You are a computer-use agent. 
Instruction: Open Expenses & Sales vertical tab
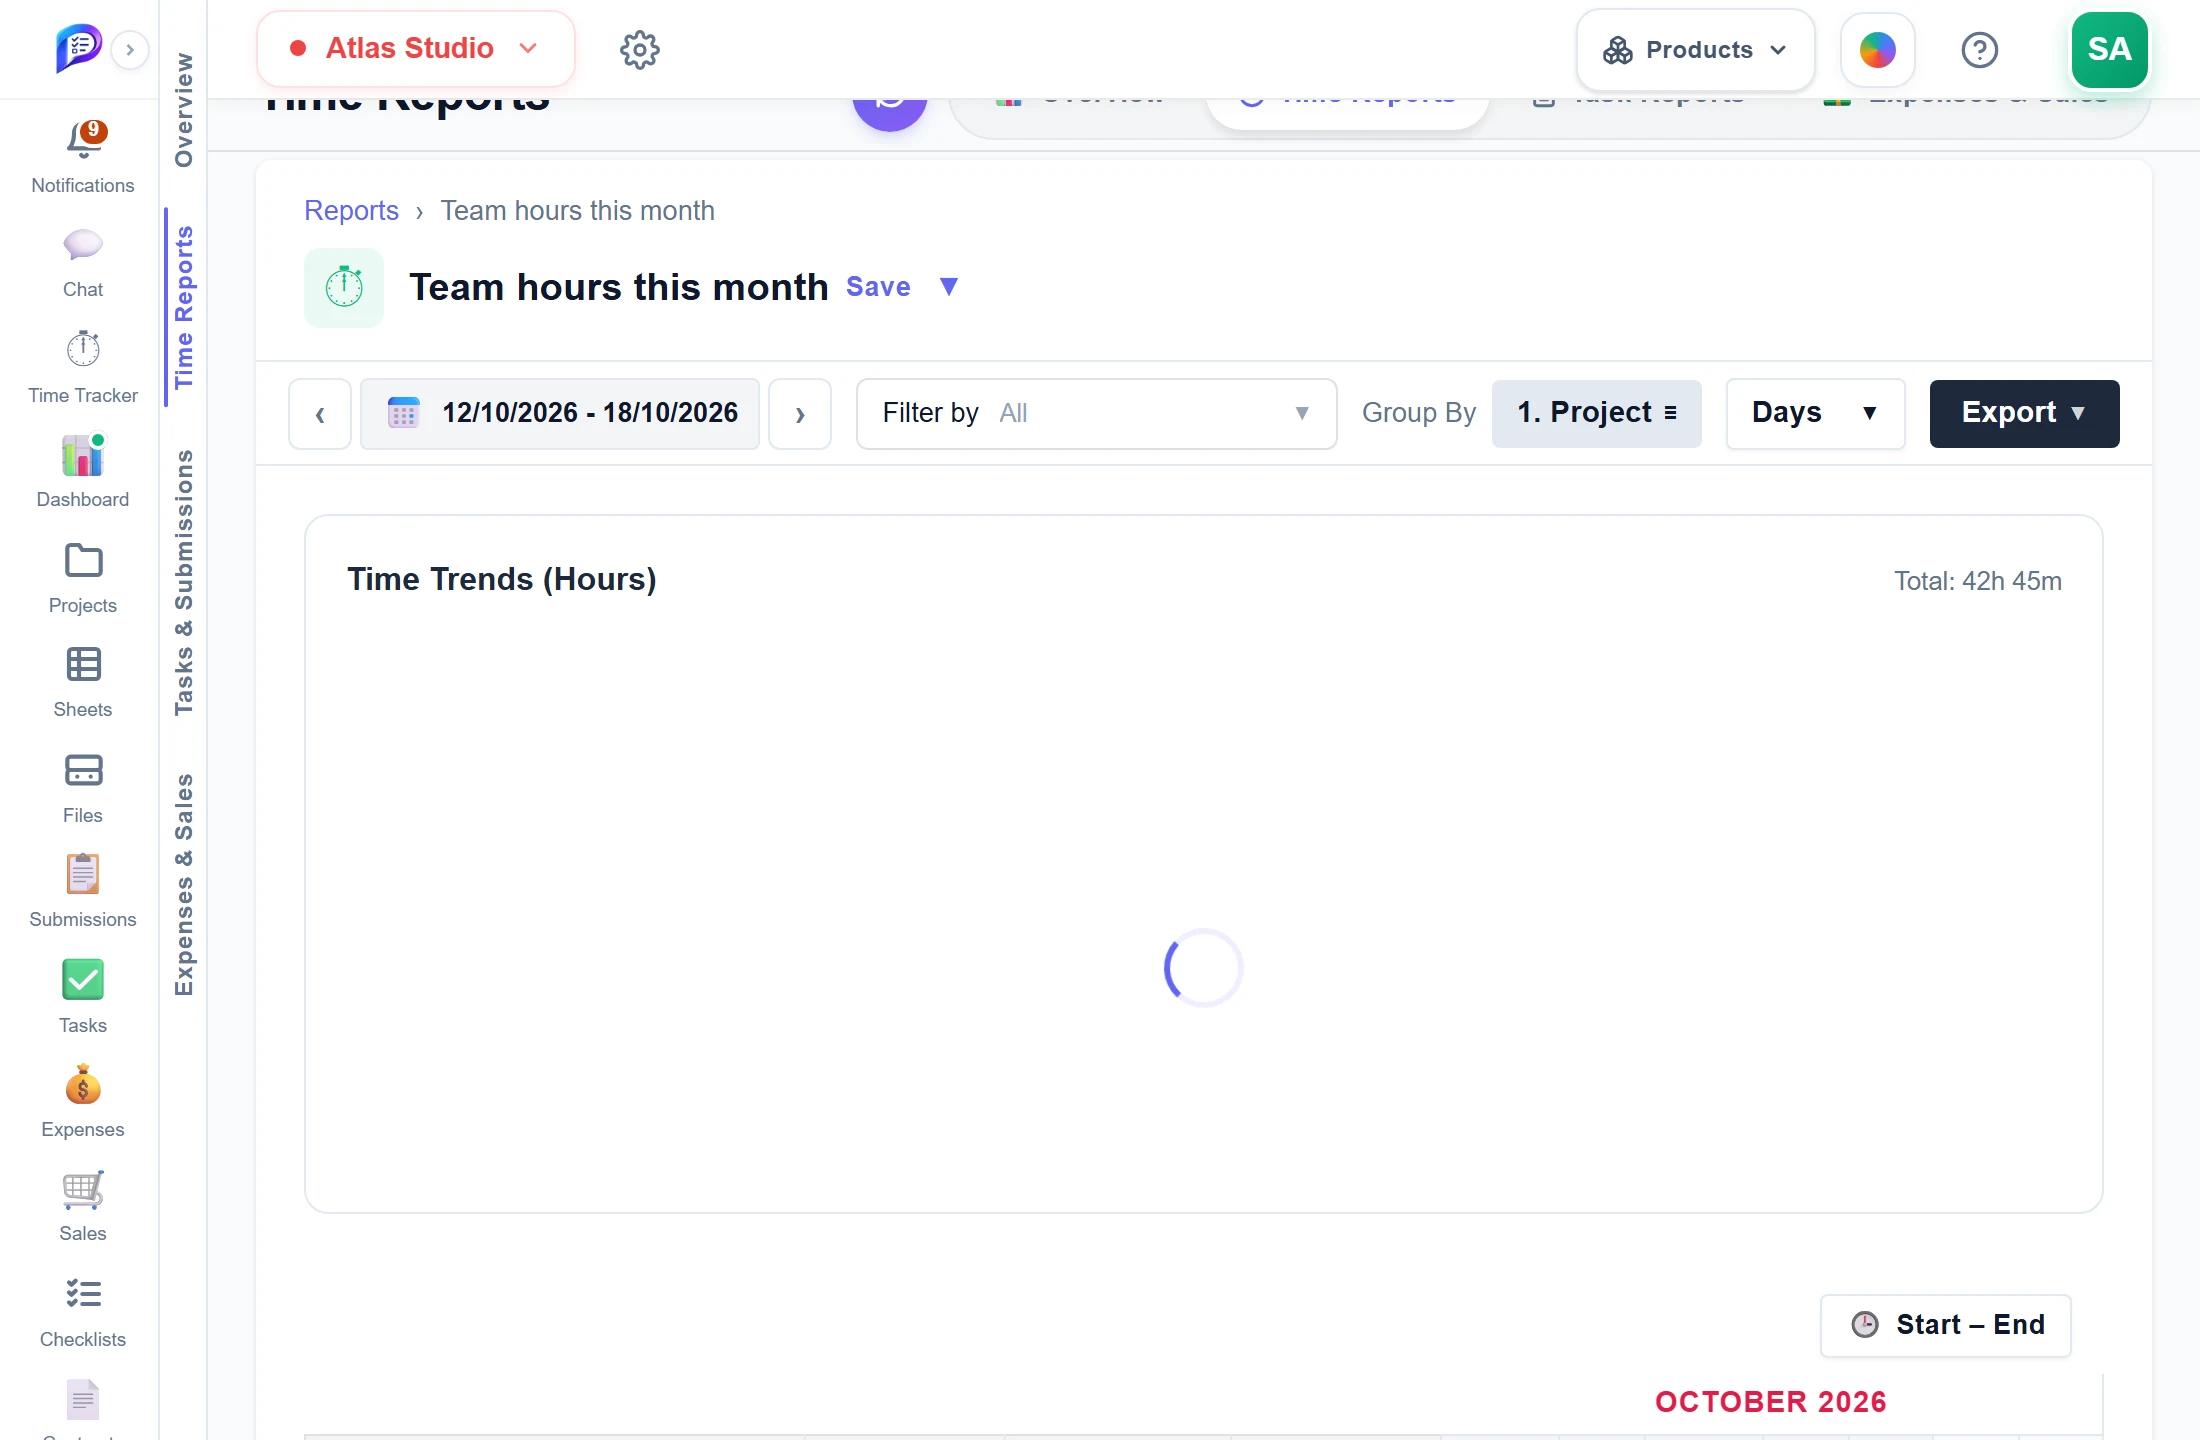[x=183, y=885]
